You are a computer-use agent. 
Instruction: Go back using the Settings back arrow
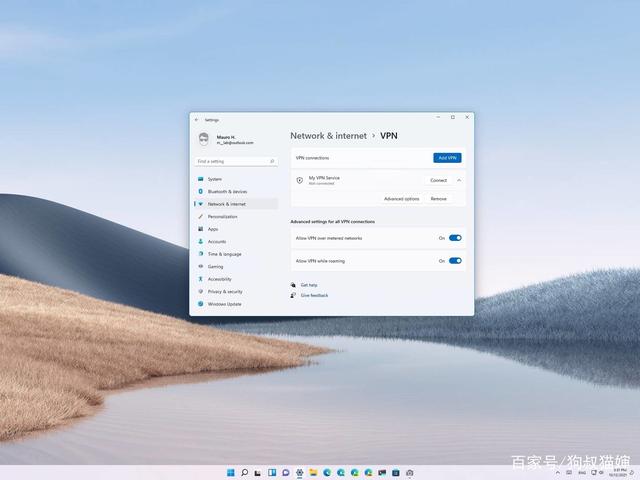[196, 119]
